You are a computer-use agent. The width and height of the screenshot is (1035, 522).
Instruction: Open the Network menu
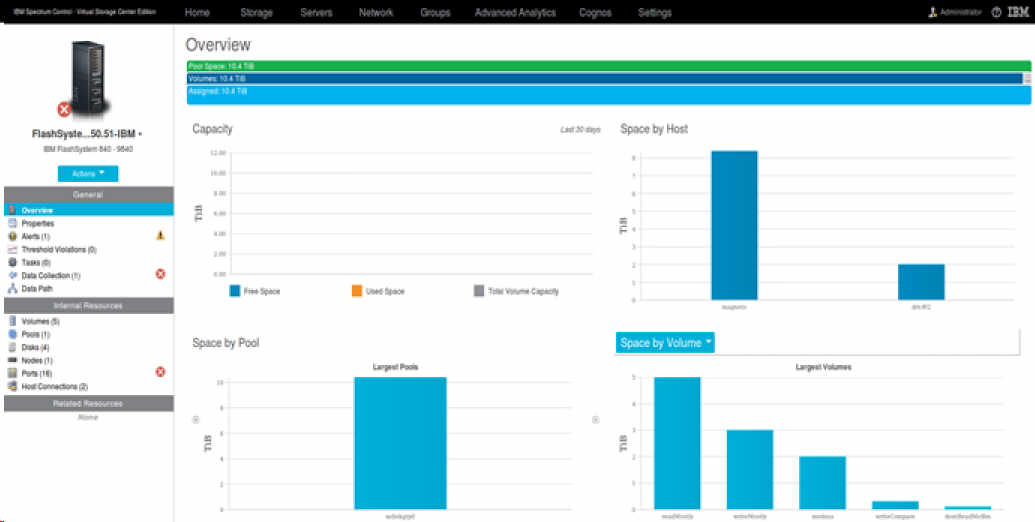[x=376, y=13]
